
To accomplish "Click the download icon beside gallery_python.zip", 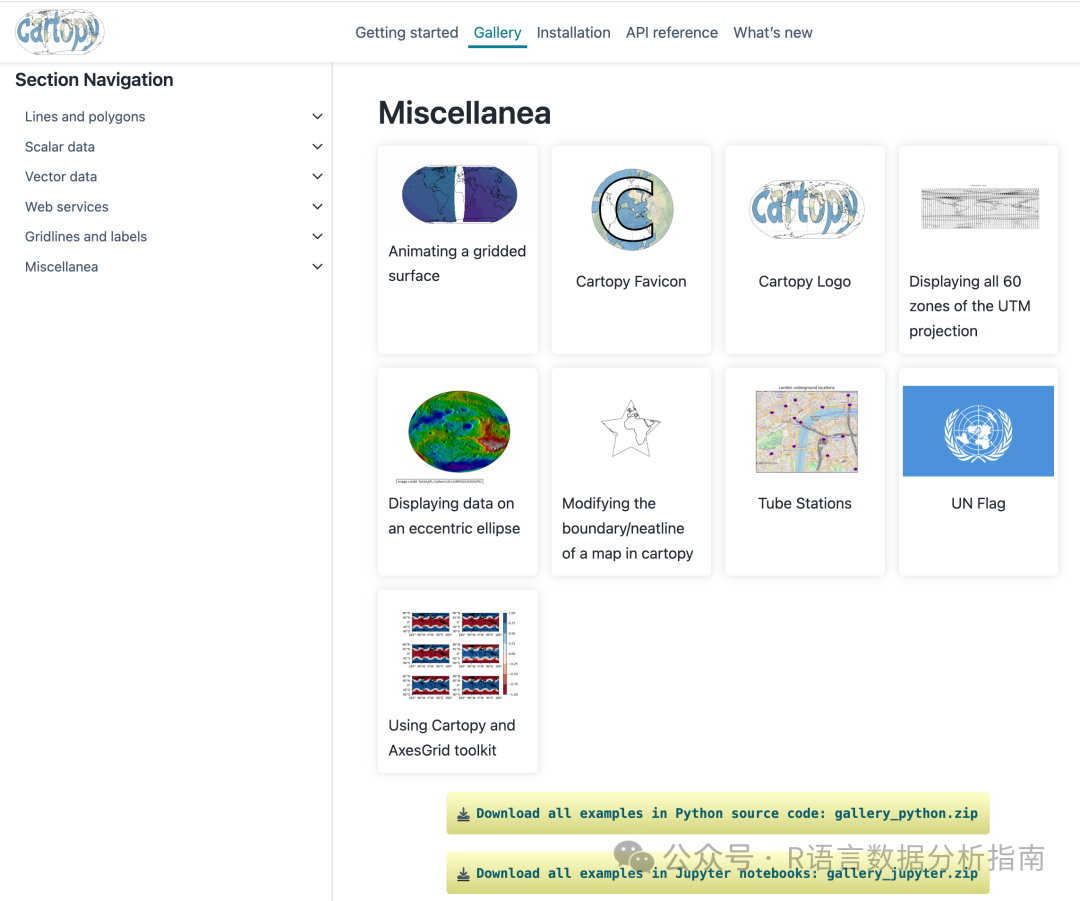I will click(464, 814).
